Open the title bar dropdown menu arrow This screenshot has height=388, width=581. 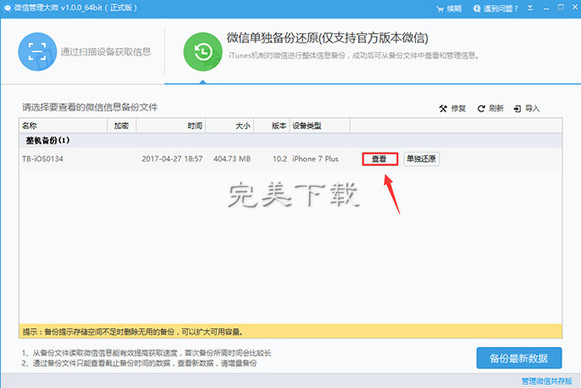(530, 8)
